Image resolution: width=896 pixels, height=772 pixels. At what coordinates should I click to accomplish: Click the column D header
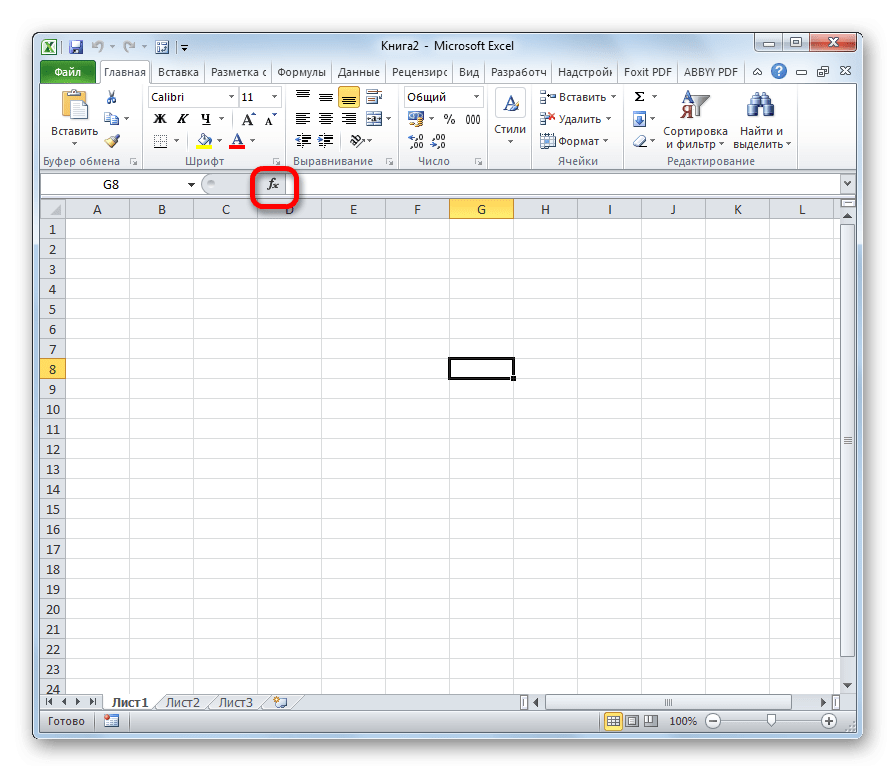point(289,209)
